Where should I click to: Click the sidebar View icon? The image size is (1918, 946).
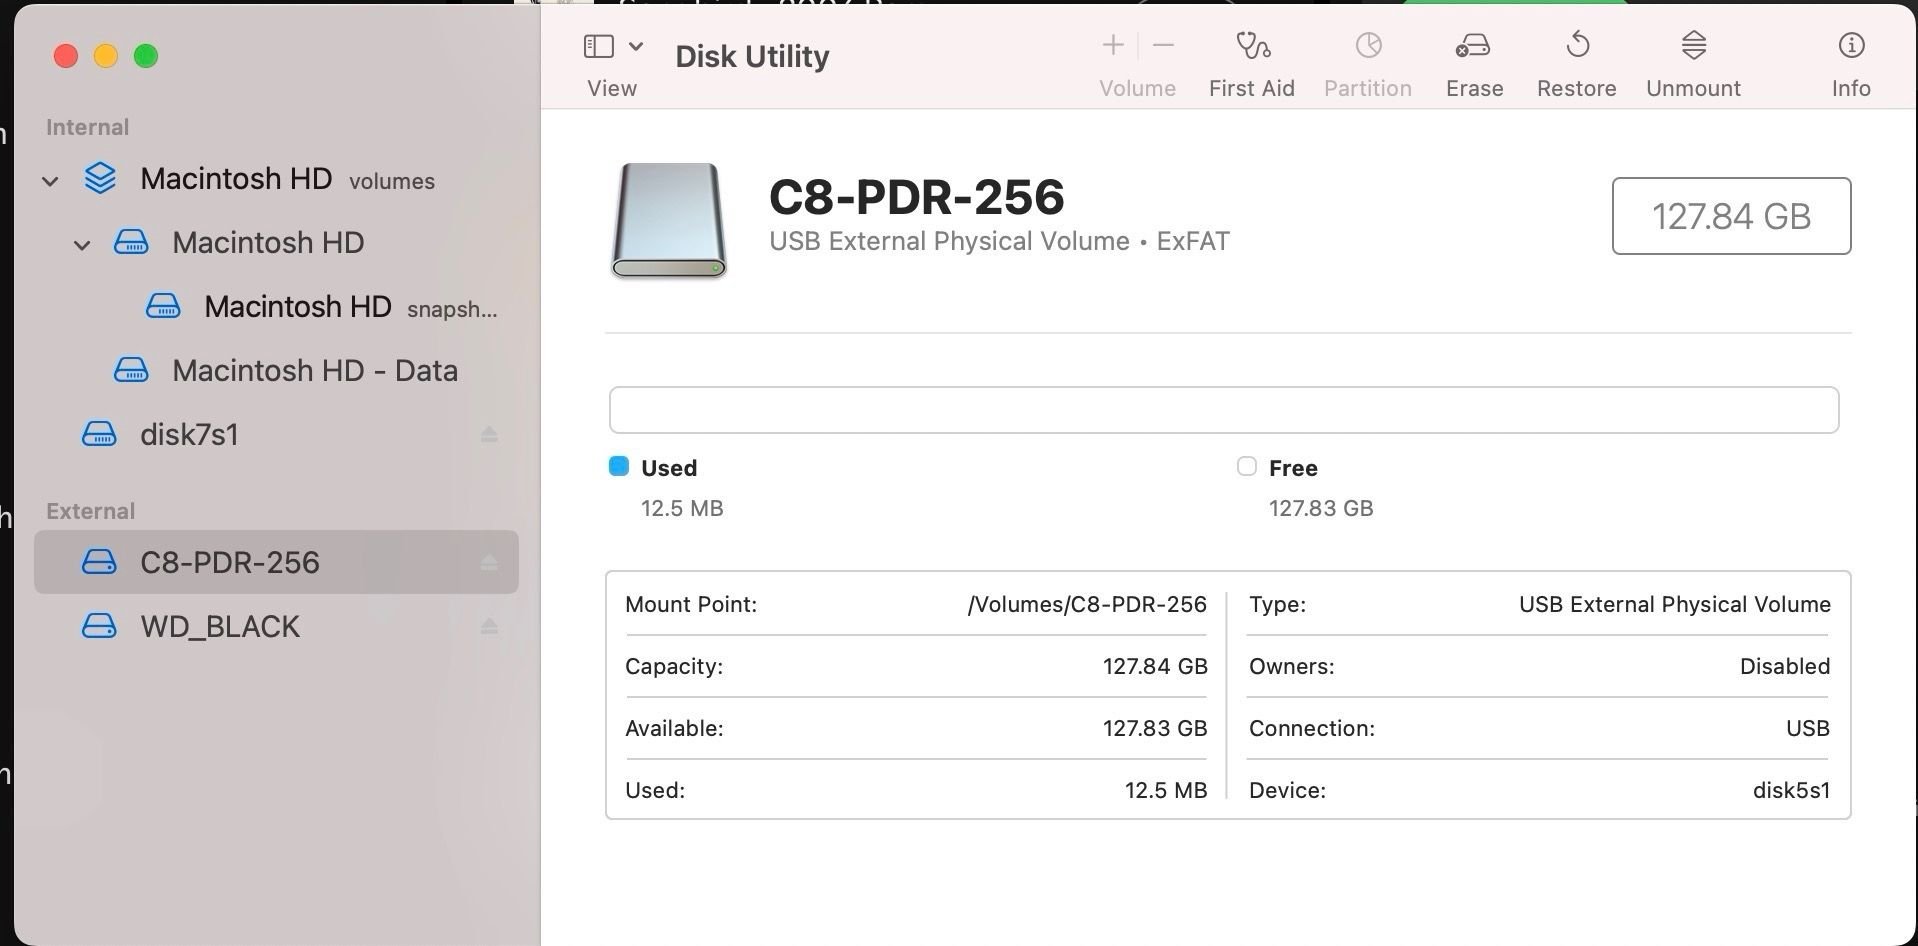[x=598, y=45]
